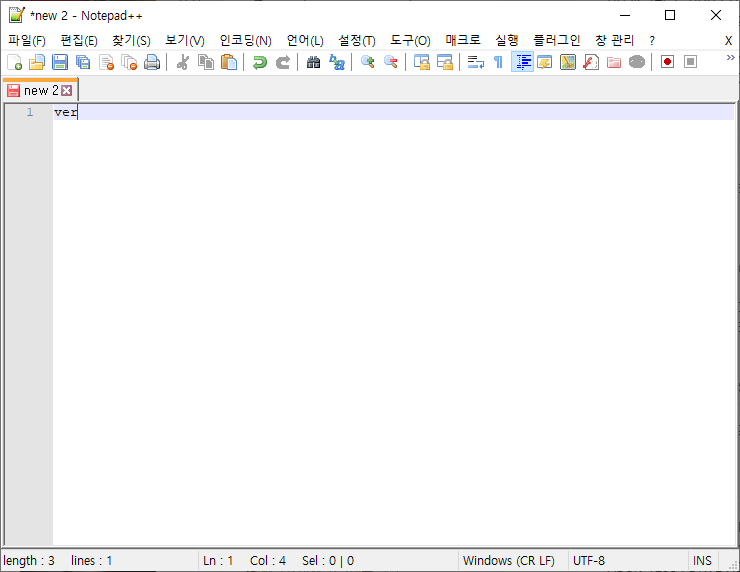
Task: Click UTF-8 encoding in status bar
Action: 589,561
